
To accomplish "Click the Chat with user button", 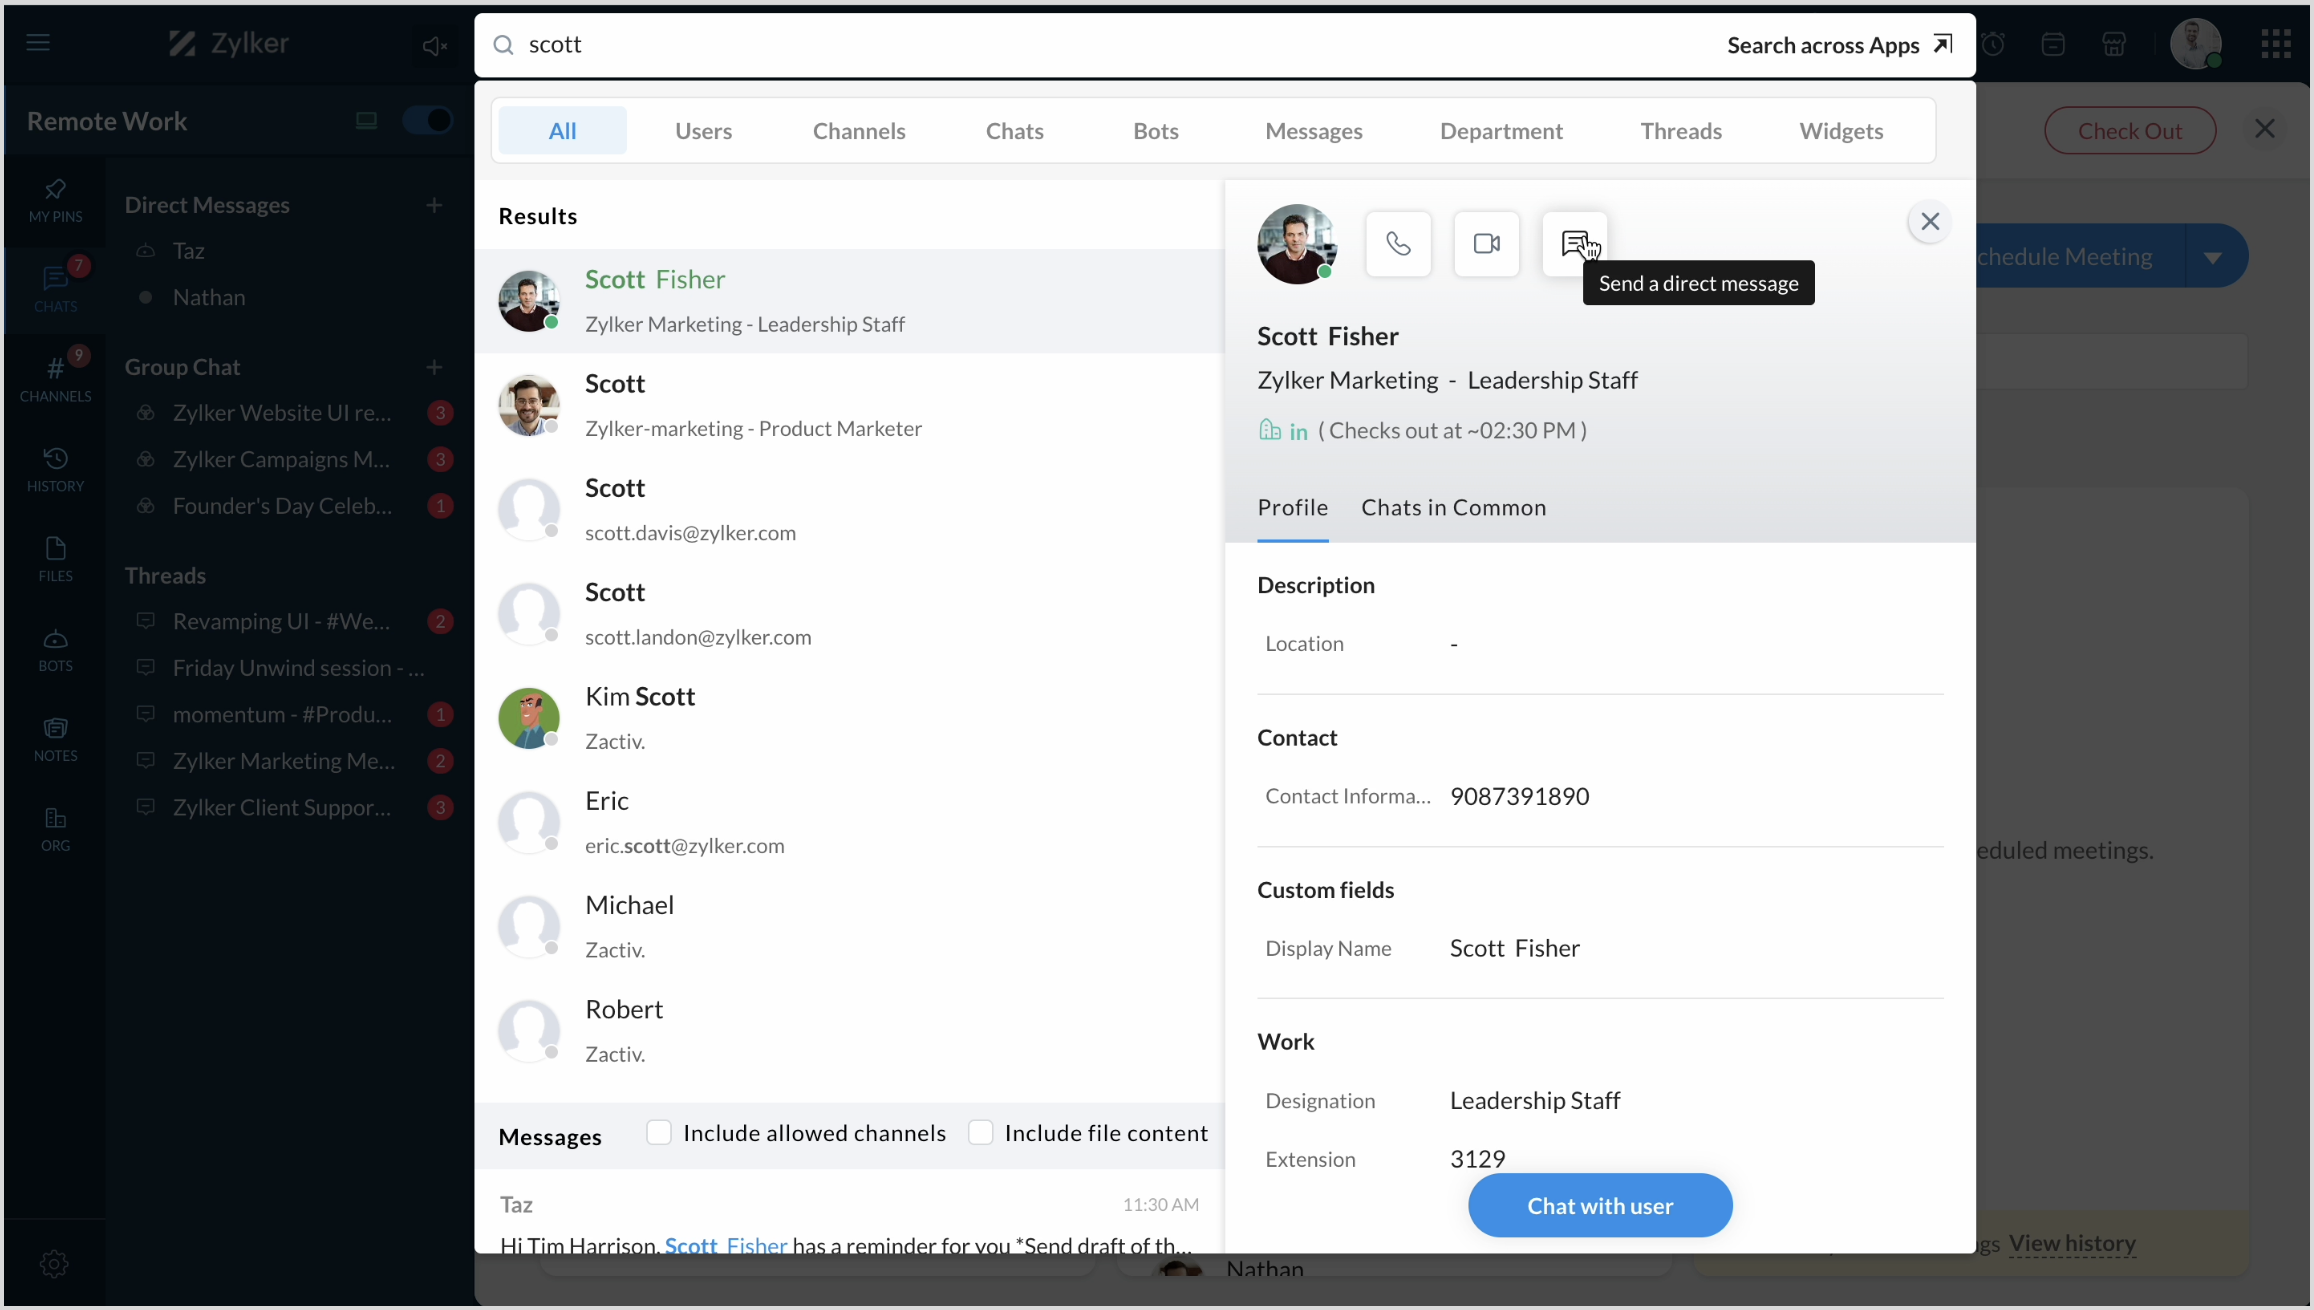I will click(x=1599, y=1205).
